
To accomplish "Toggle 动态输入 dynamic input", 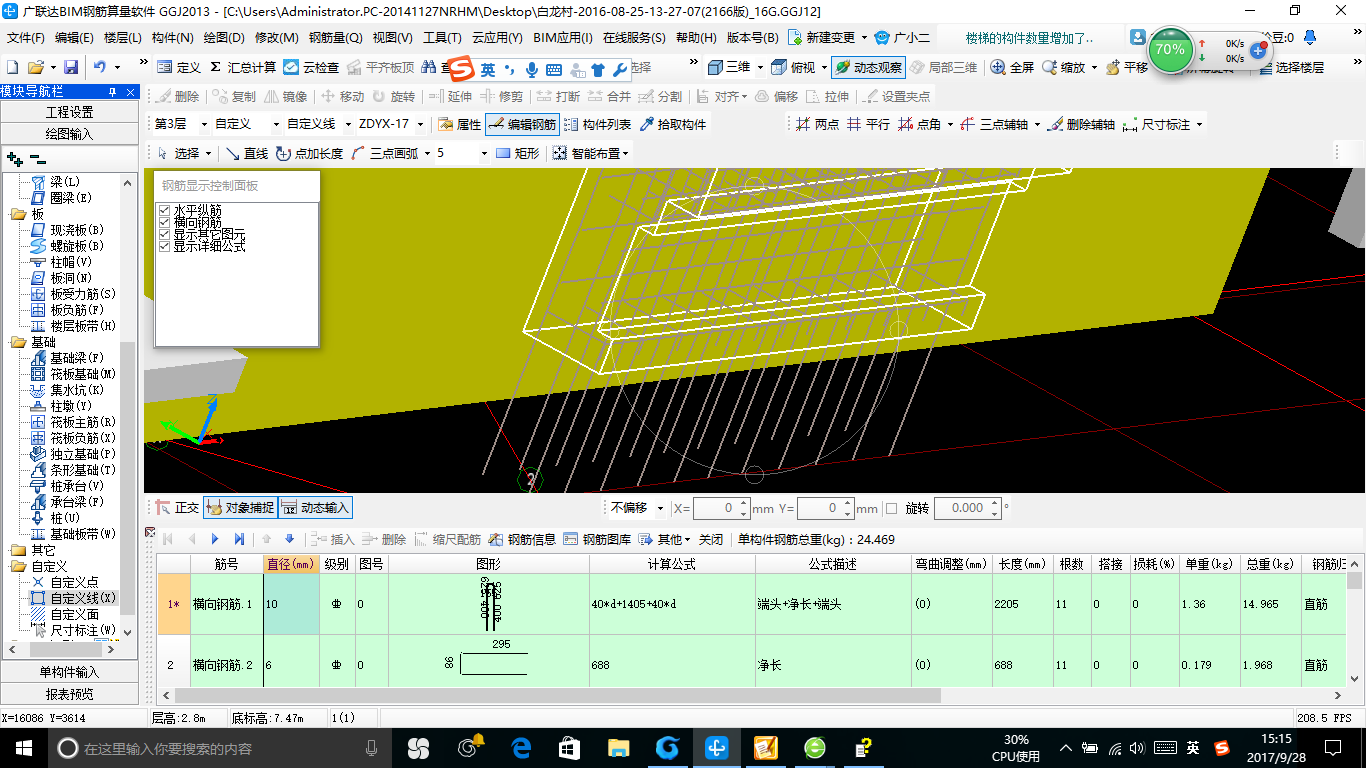I will pyautogui.click(x=316, y=508).
